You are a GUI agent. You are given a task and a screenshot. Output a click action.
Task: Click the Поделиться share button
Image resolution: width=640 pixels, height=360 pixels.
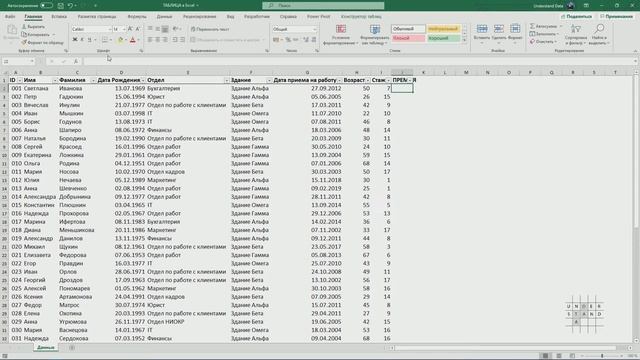[x=576, y=16]
